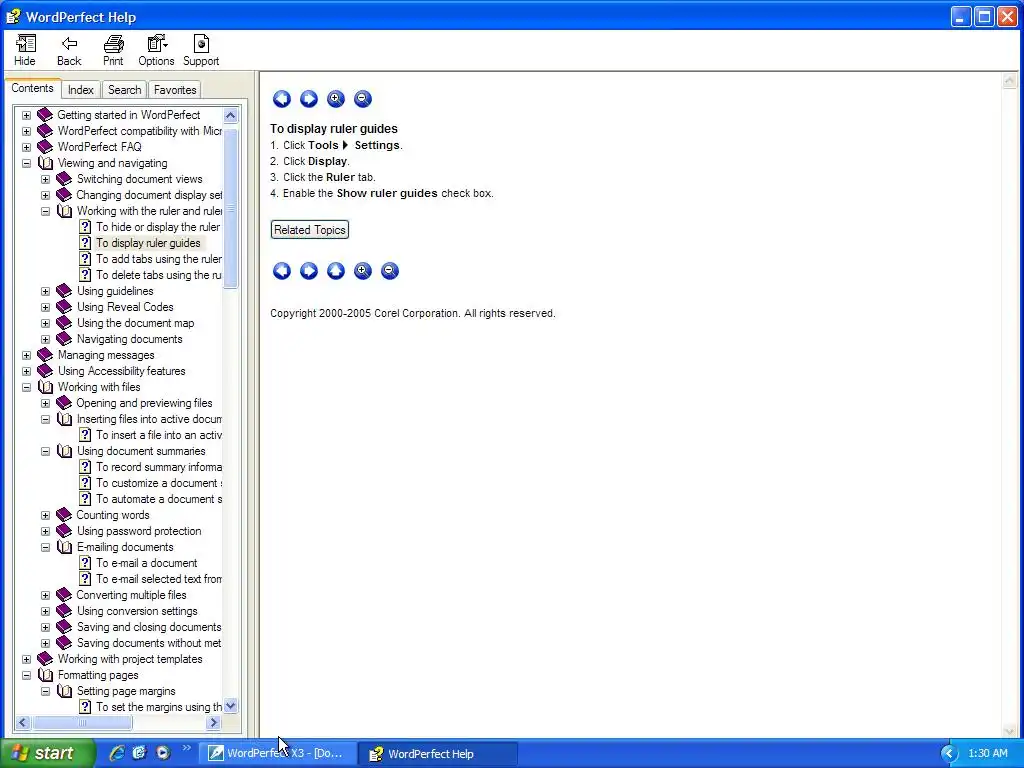The width and height of the screenshot is (1024, 768).
Task: Select Converting multiple files topic
Action: tap(131, 595)
